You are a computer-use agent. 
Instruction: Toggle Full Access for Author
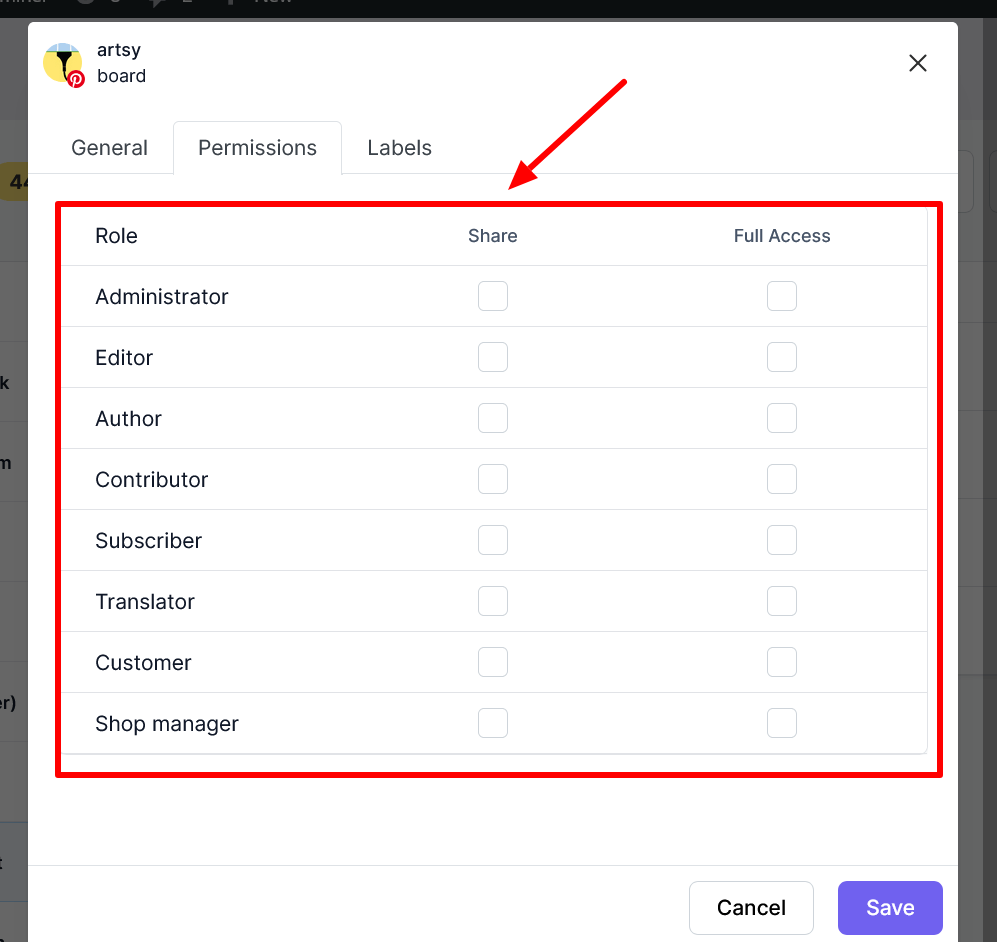pos(781,418)
